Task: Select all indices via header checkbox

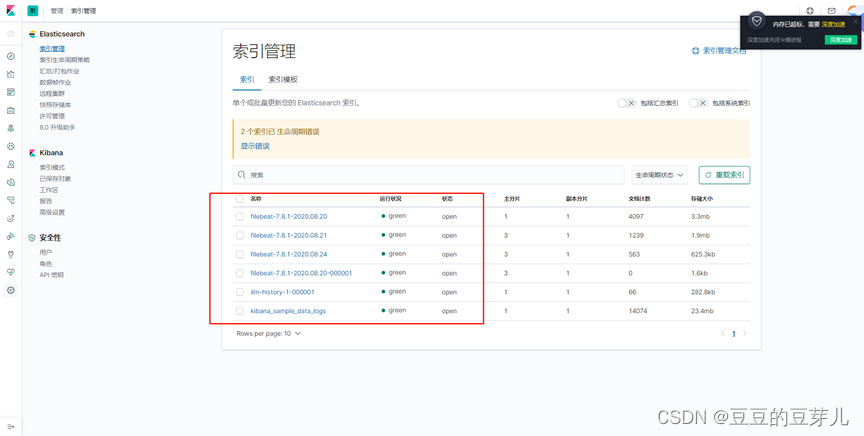Action: 240,198
